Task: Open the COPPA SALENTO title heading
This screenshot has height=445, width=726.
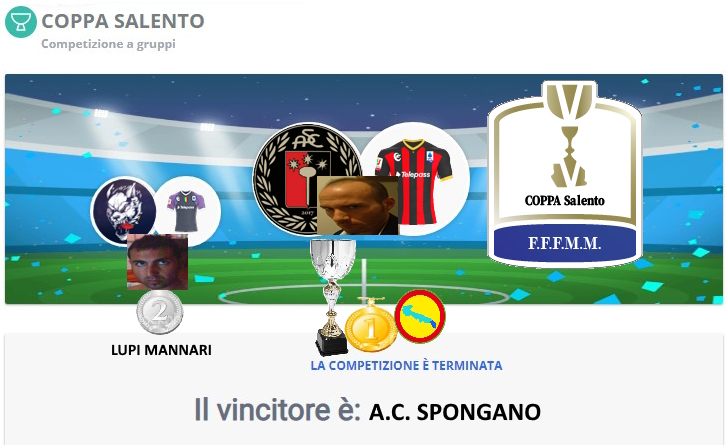Action: [x=123, y=21]
